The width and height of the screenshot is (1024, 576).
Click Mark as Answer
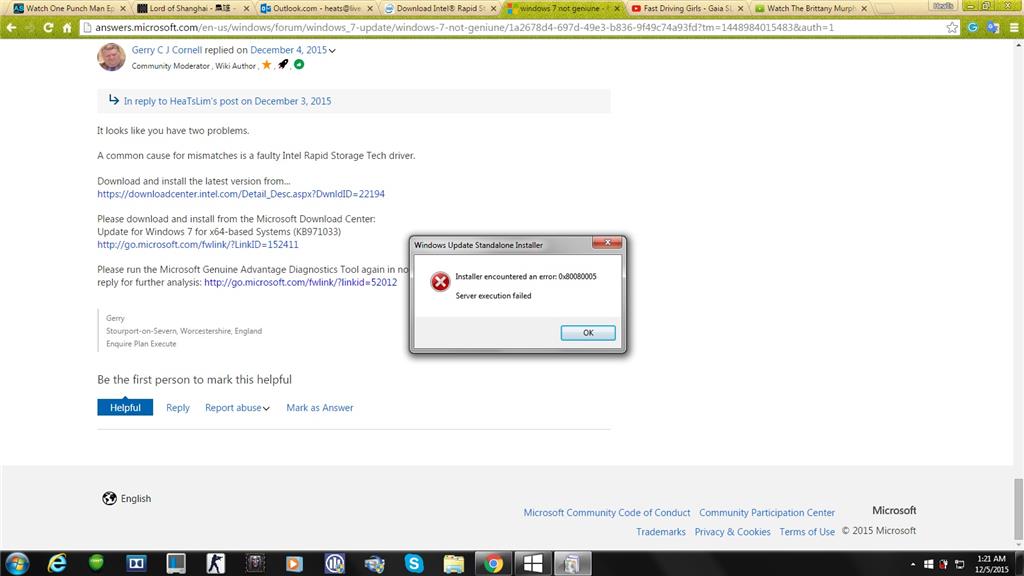click(319, 408)
